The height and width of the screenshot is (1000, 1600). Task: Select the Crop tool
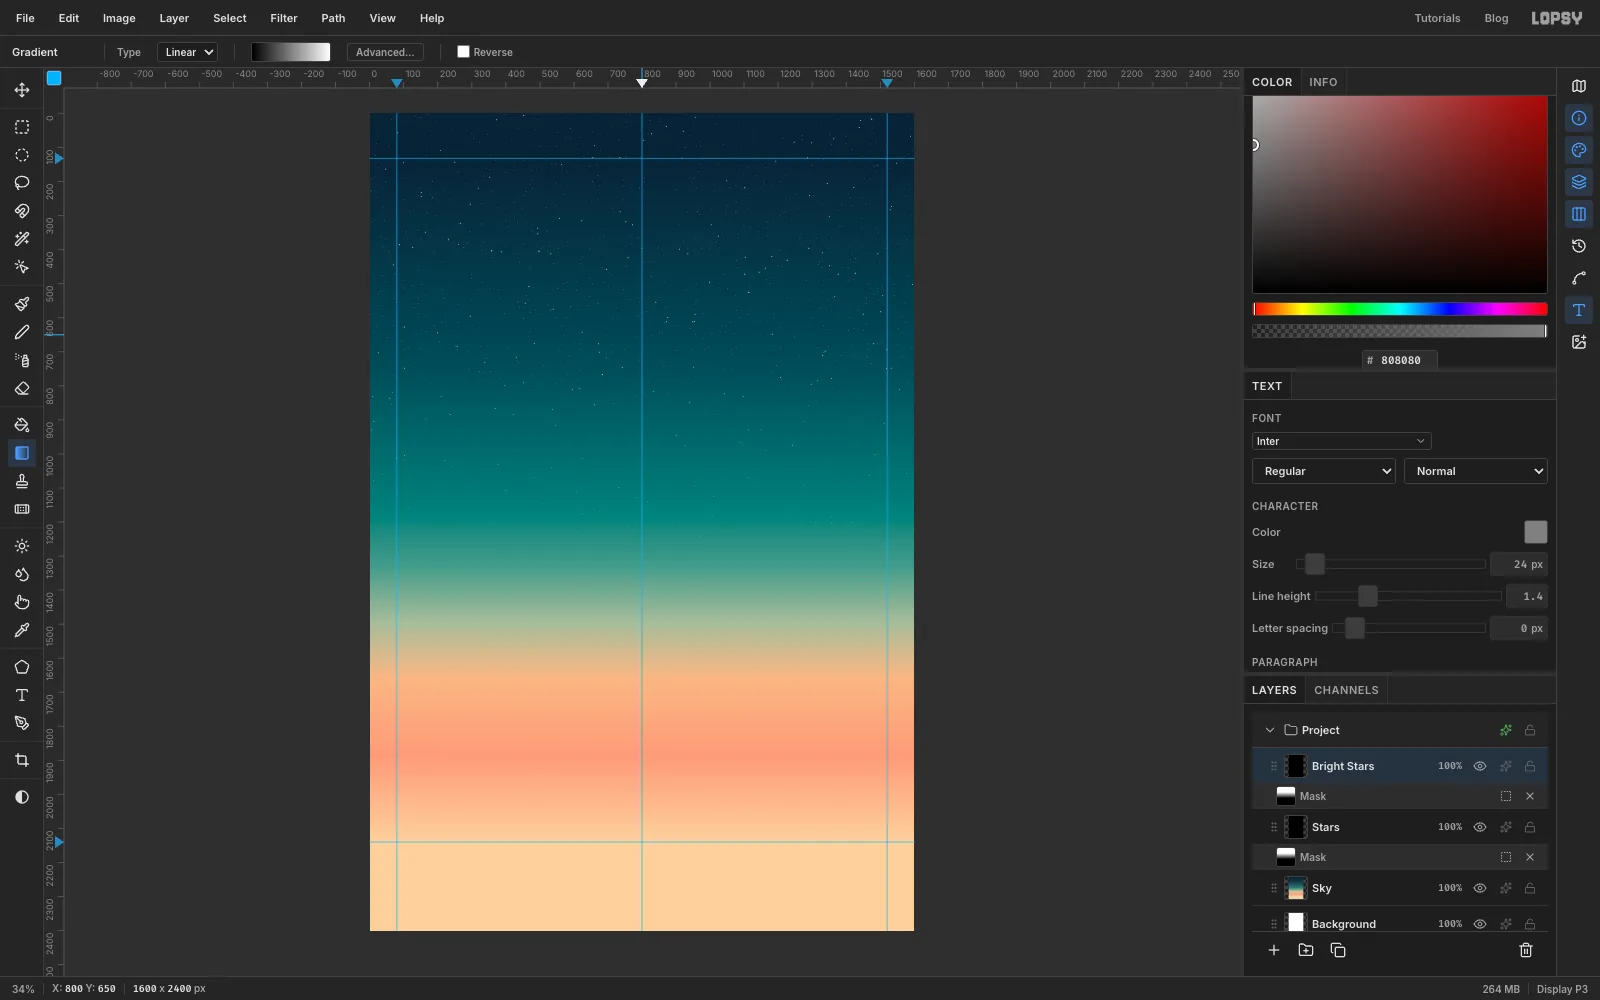click(22, 760)
